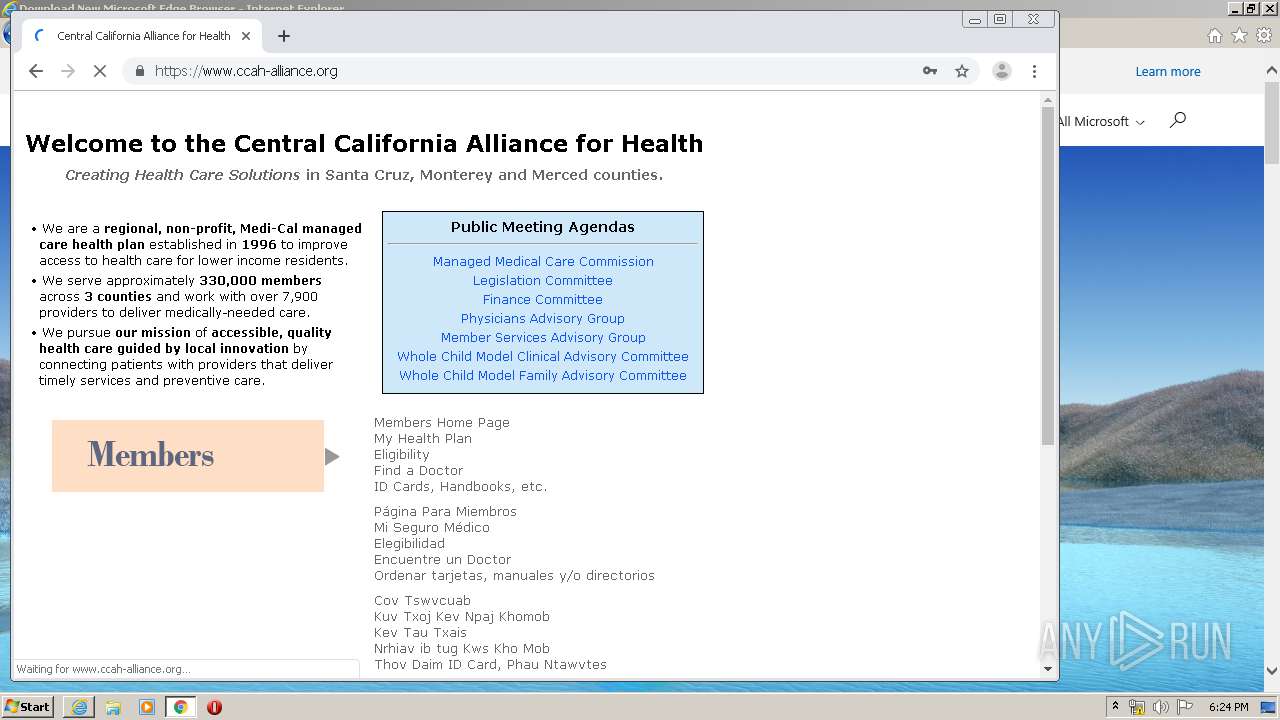Open Internet Explorer home icon
The image size is (1280, 720).
(x=1215, y=36)
